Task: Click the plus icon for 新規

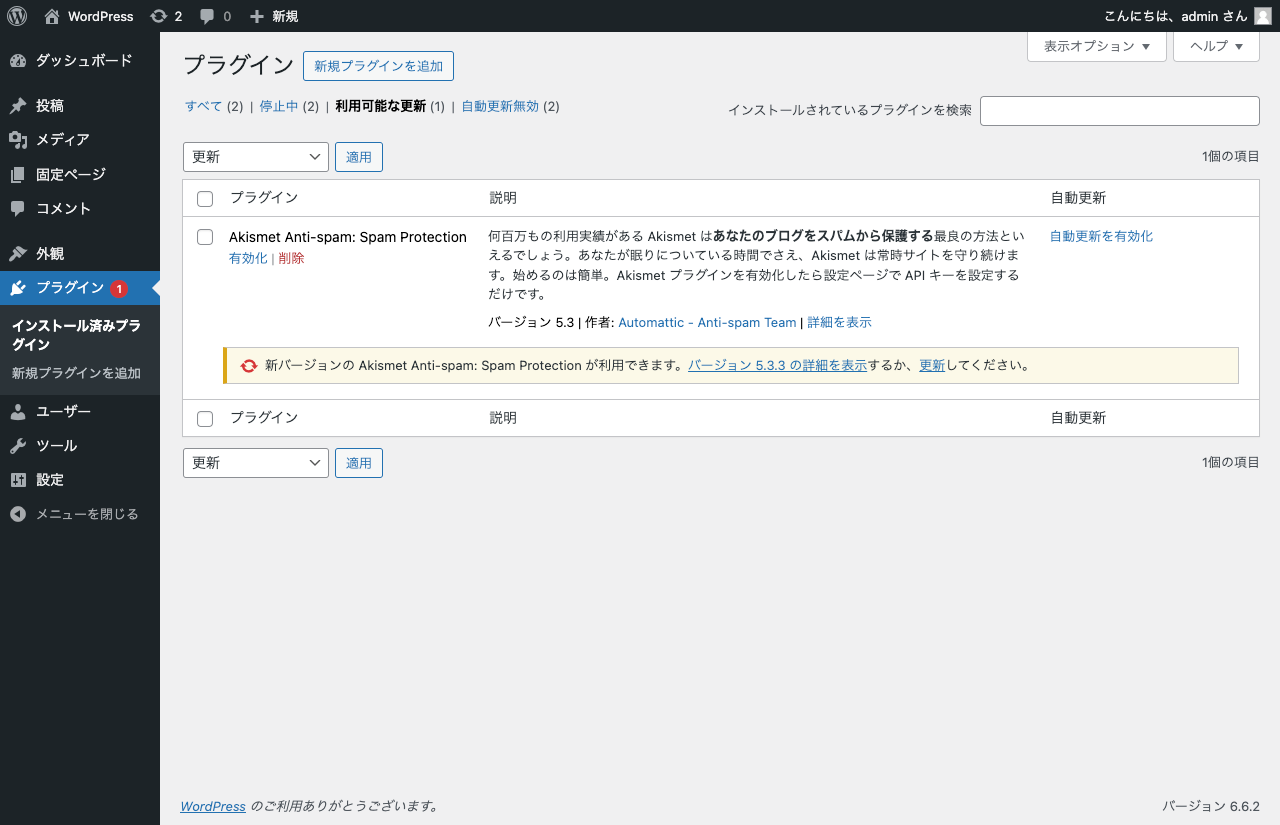Action: point(257,16)
